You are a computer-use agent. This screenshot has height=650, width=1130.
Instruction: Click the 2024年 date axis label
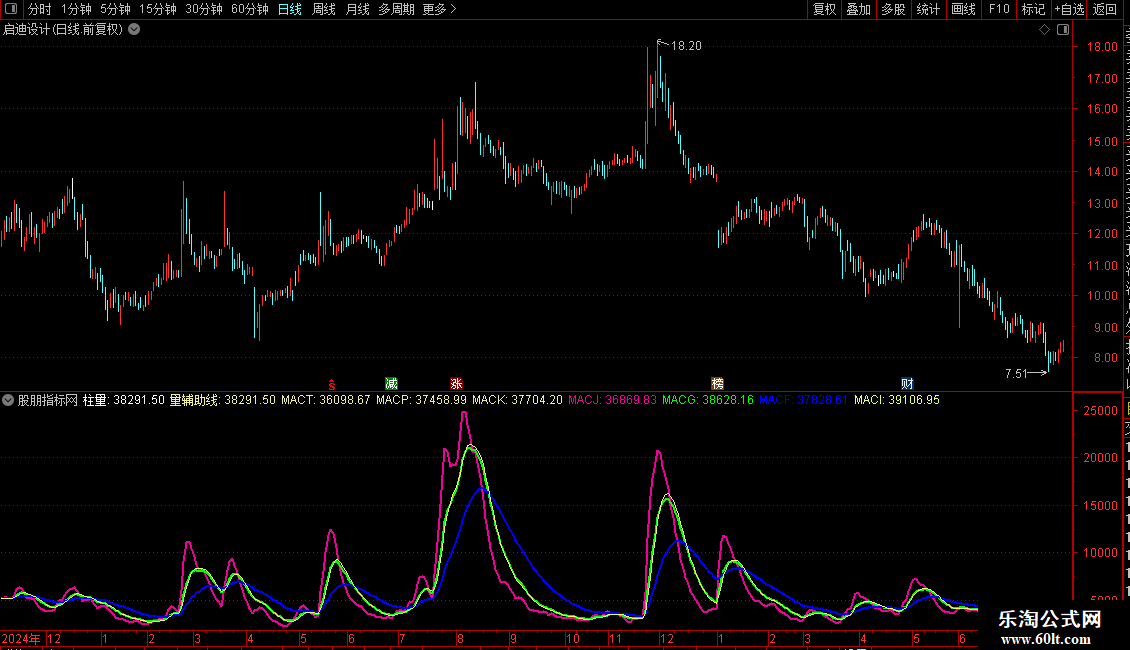(x=21, y=638)
